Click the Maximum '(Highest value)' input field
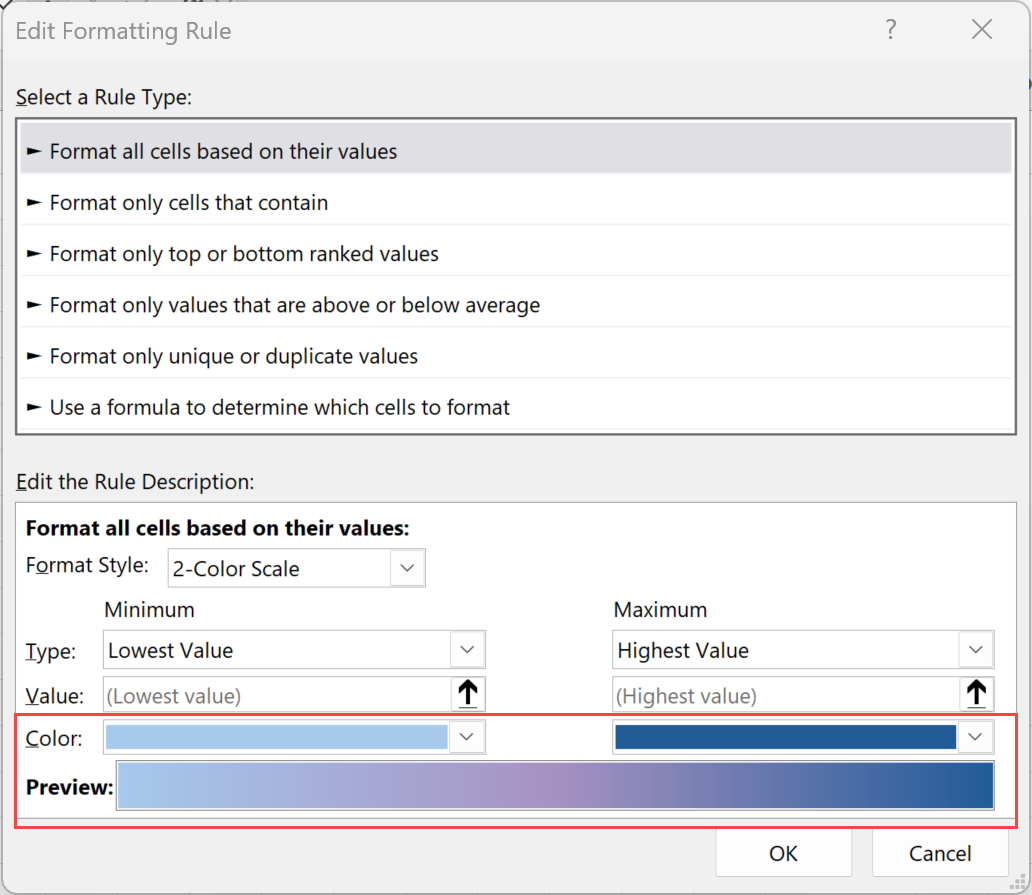Screen dimensions: 1032x895 (x=784, y=695)
